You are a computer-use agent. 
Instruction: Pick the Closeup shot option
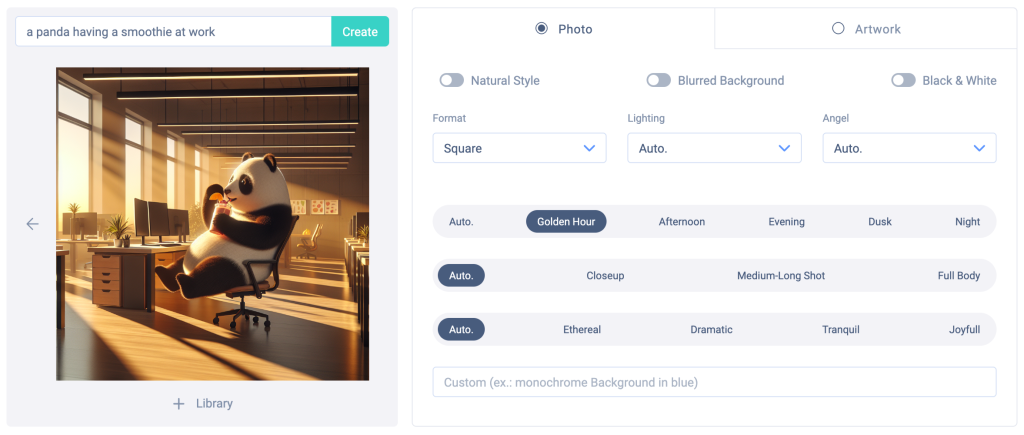[x=605, y=275]
